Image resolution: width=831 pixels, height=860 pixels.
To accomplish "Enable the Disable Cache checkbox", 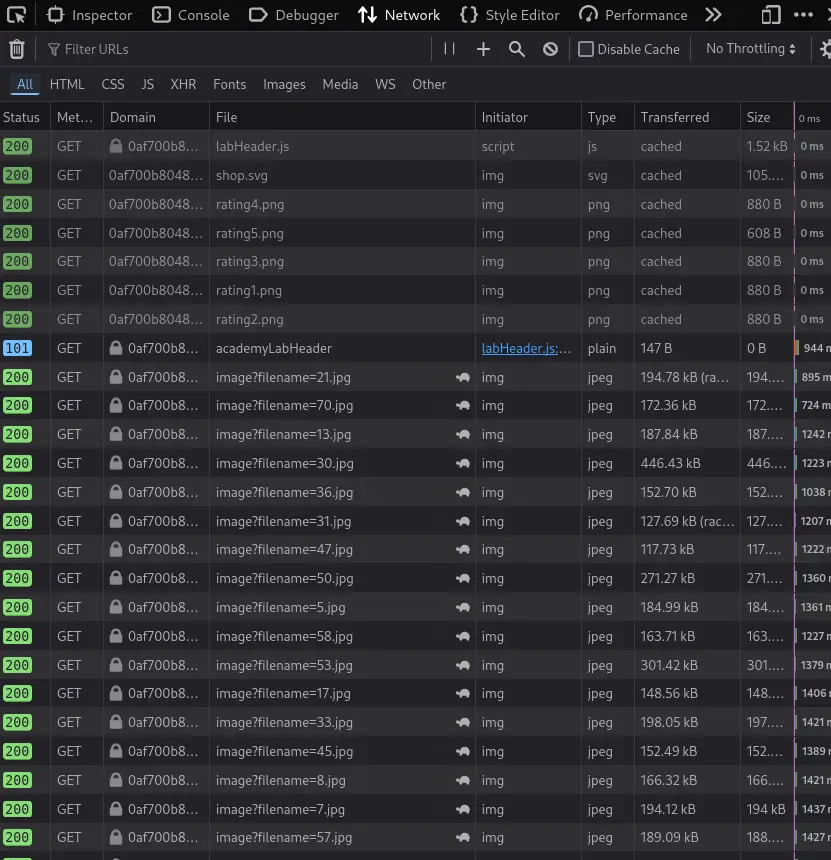I will (586, 49).
